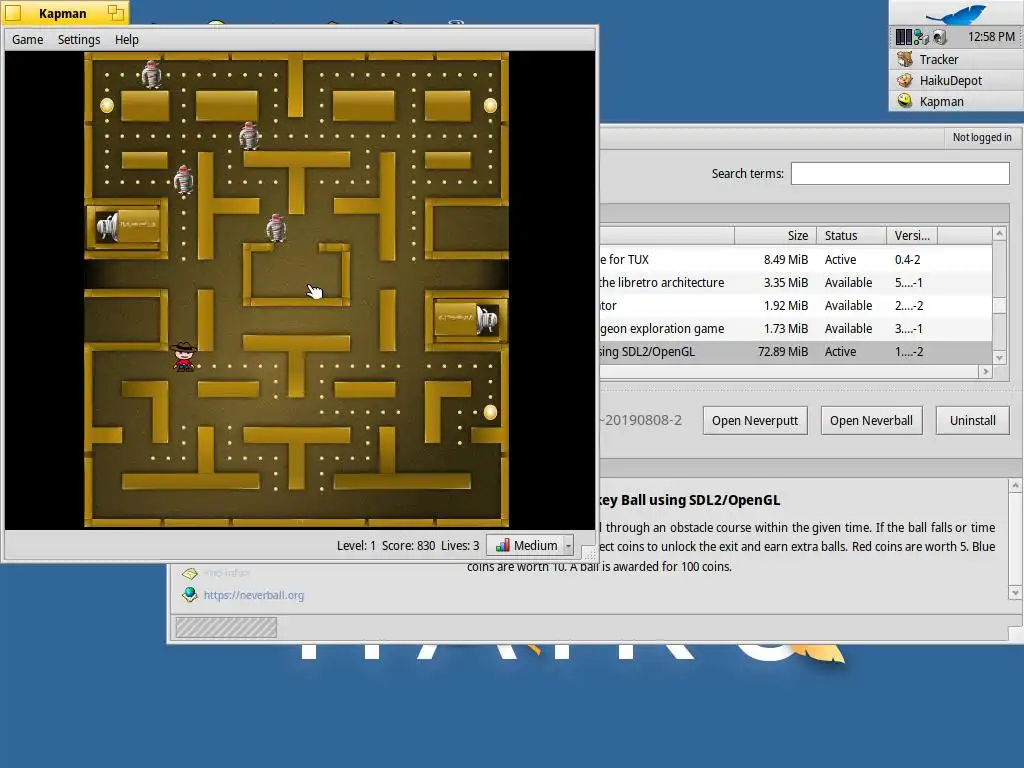Click the Open Neverball button

coord(871,421)
